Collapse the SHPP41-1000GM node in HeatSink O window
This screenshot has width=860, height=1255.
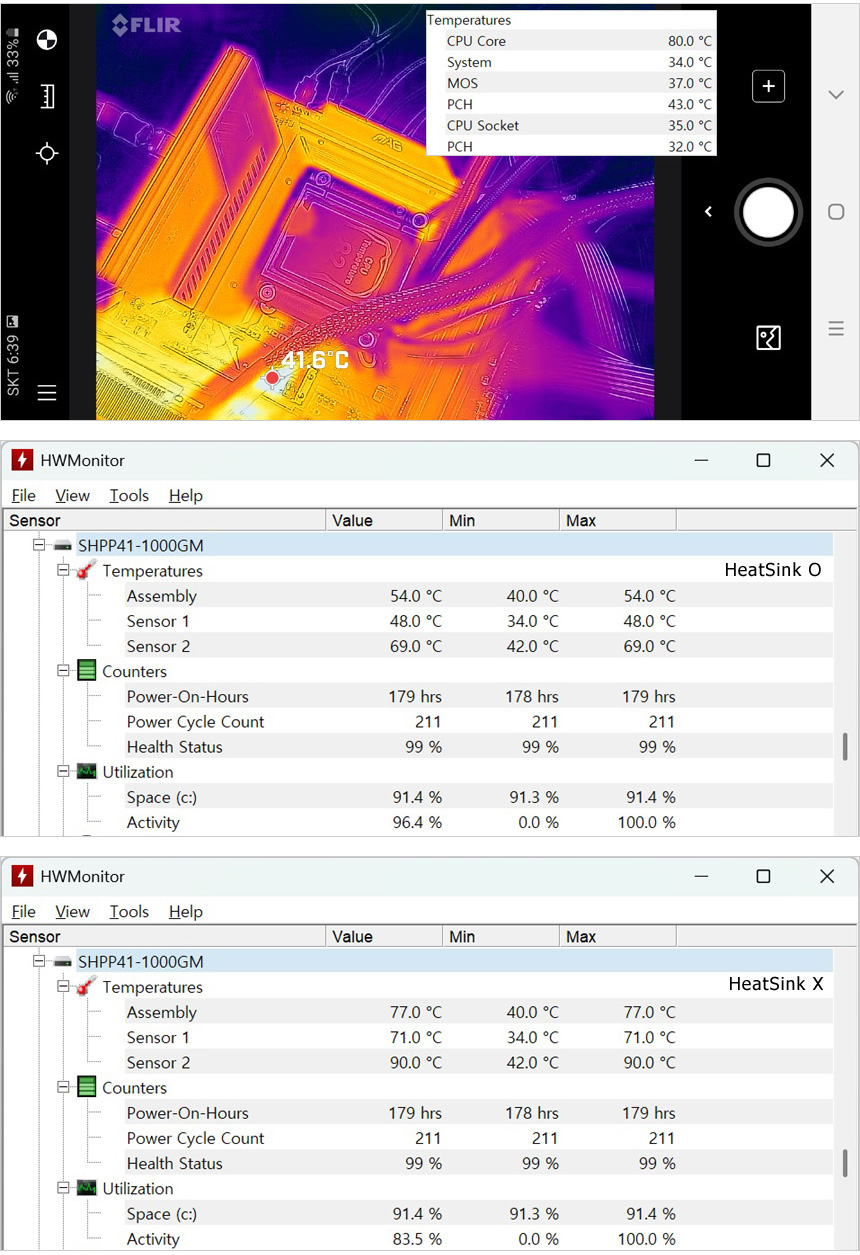coord(40,545)
